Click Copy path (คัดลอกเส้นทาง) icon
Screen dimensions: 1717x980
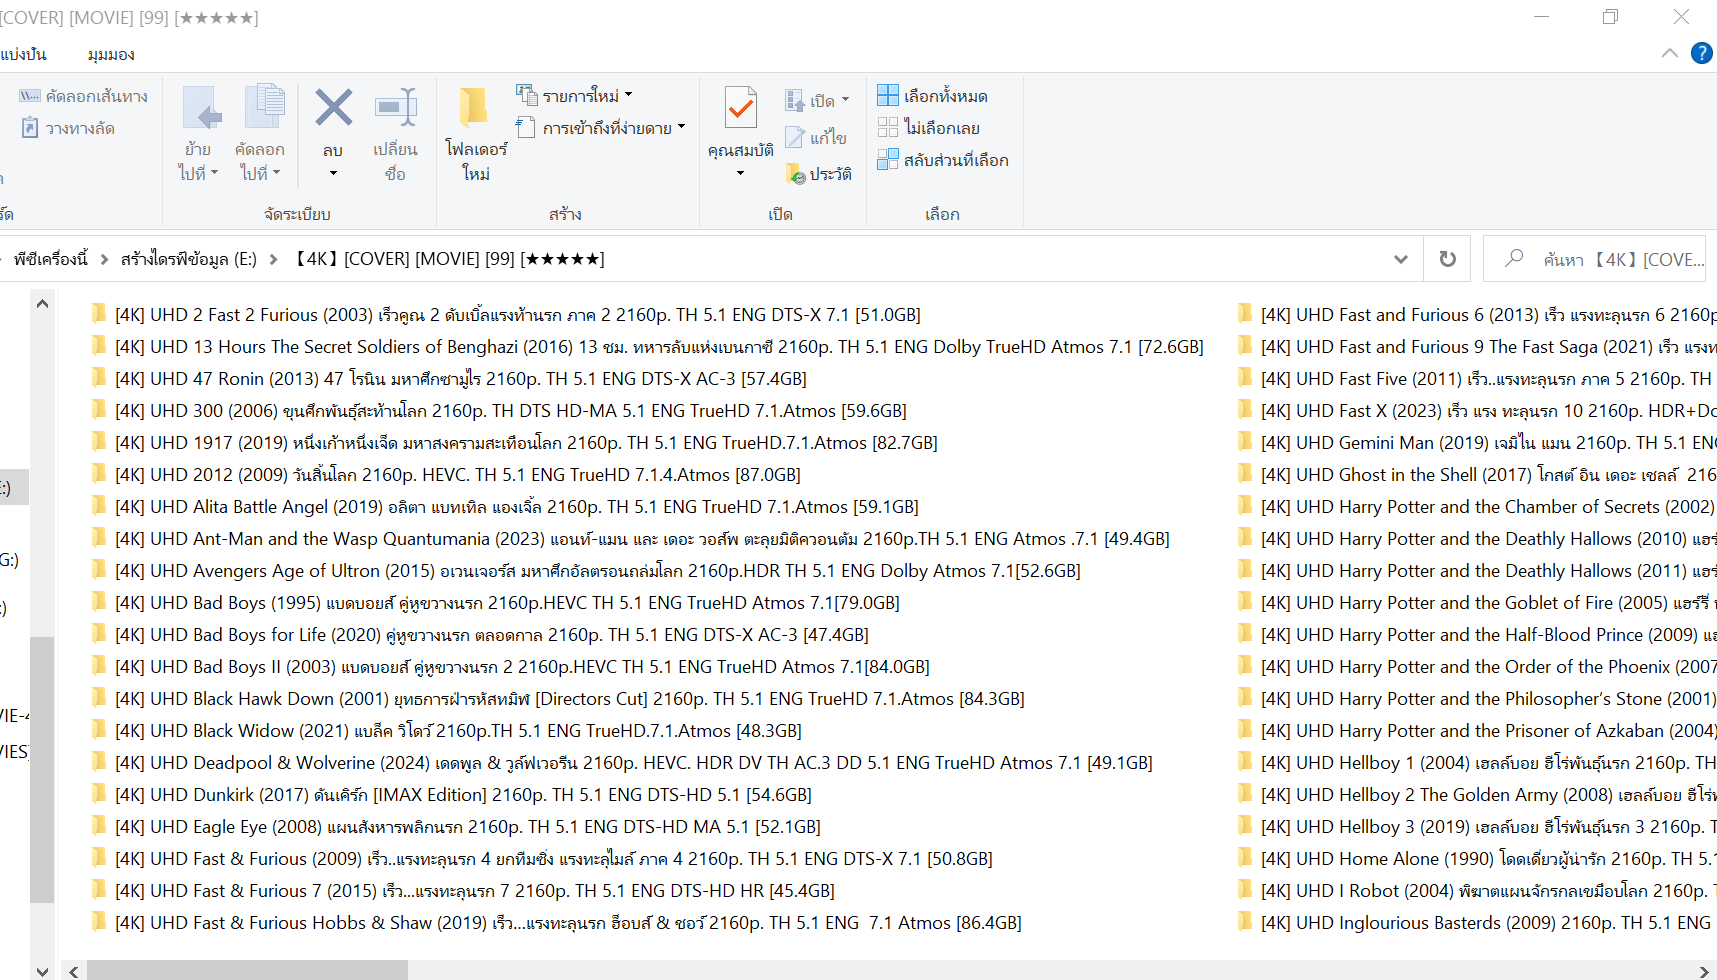tap(30, 96)
